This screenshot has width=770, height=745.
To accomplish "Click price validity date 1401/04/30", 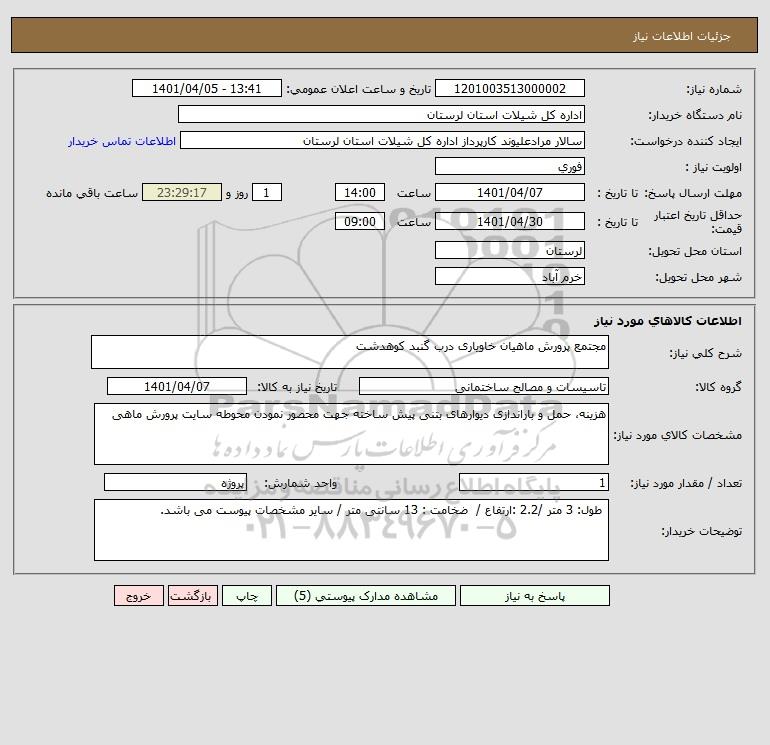I will pos(510,221).
